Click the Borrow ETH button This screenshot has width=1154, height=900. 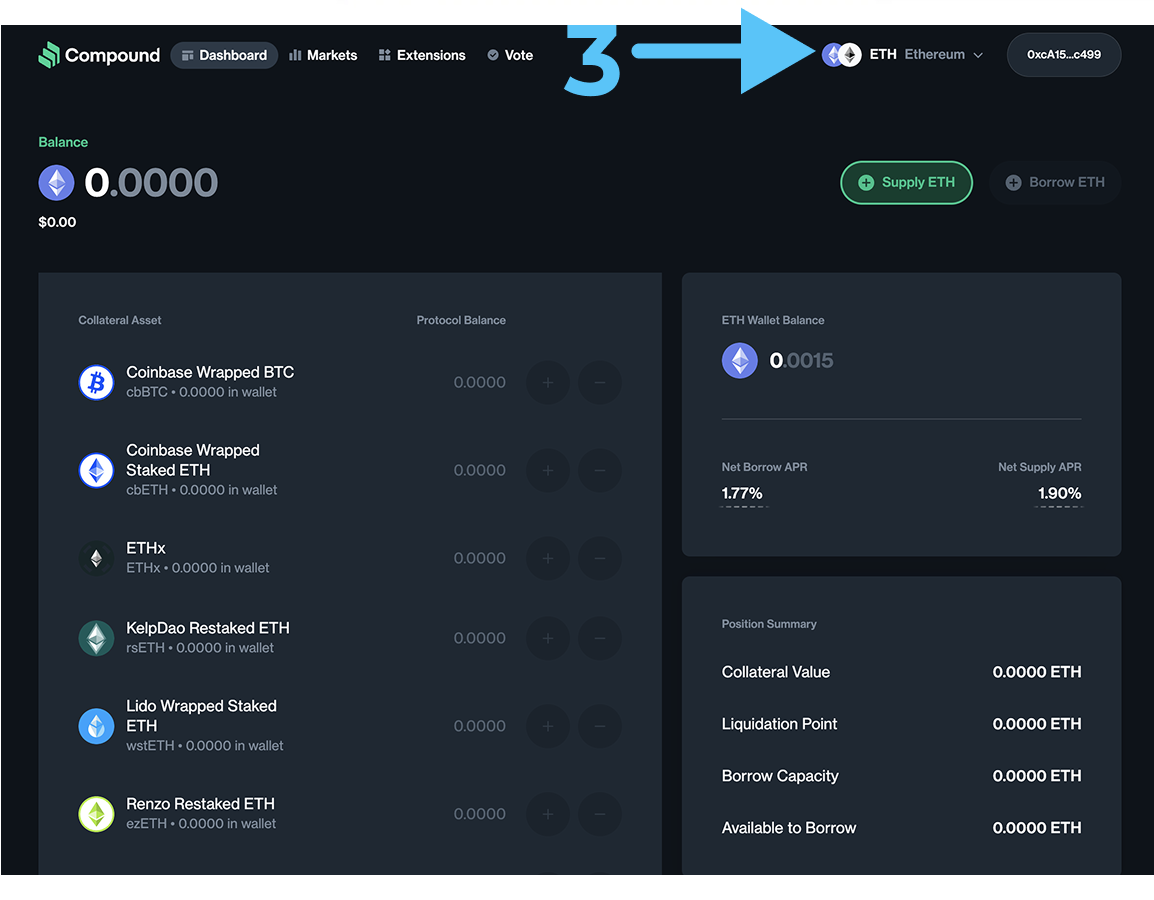pyautogui.click(x=1055, y=183)
